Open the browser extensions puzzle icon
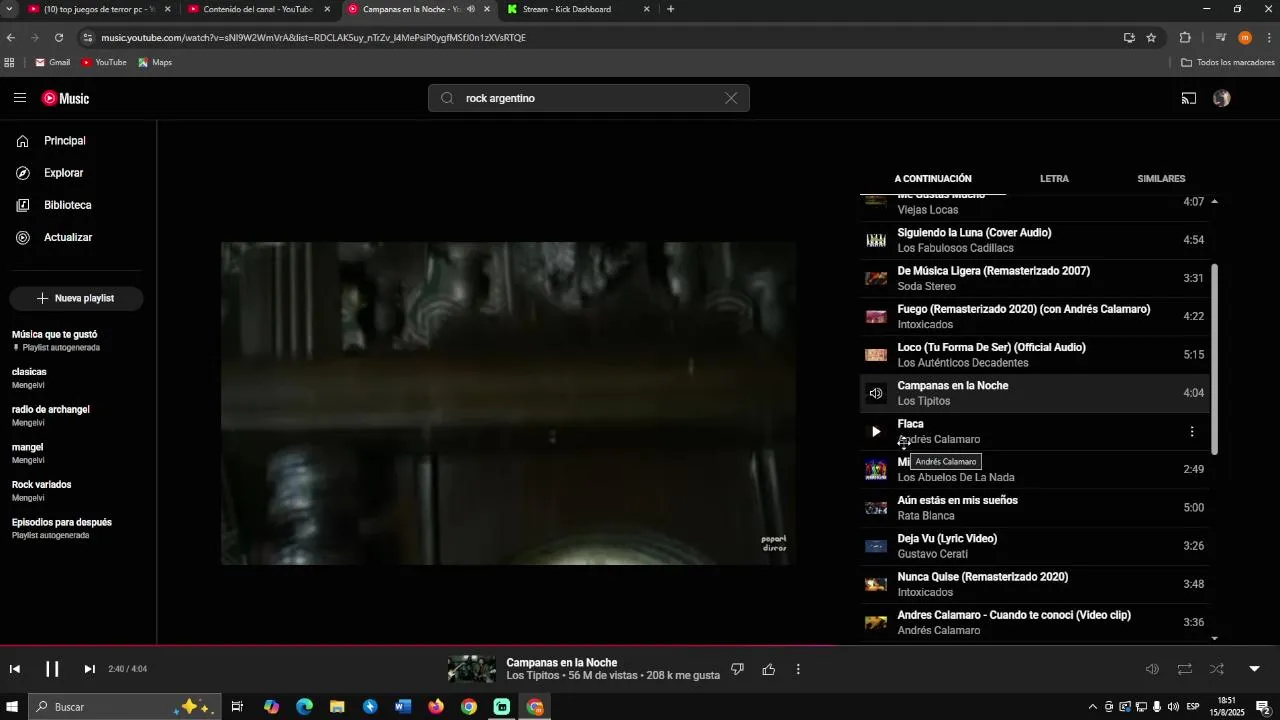1280x720 pixels. point(1185,37)
